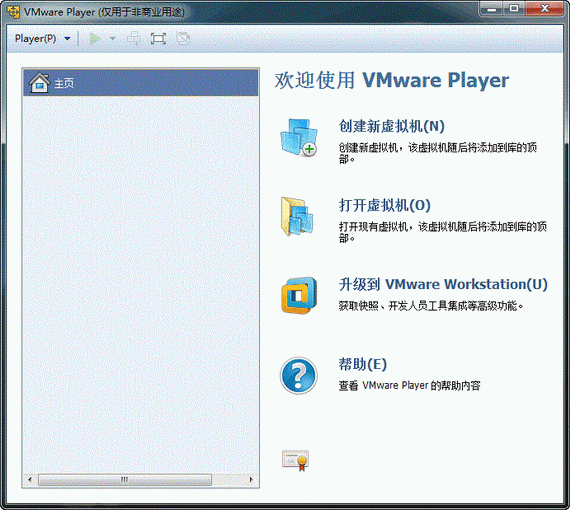The width and height of the screenshot is (570, 510).
Task: Click the send Ctrl+Alt+Del toolbar icon
Action: tap(134, 39)
